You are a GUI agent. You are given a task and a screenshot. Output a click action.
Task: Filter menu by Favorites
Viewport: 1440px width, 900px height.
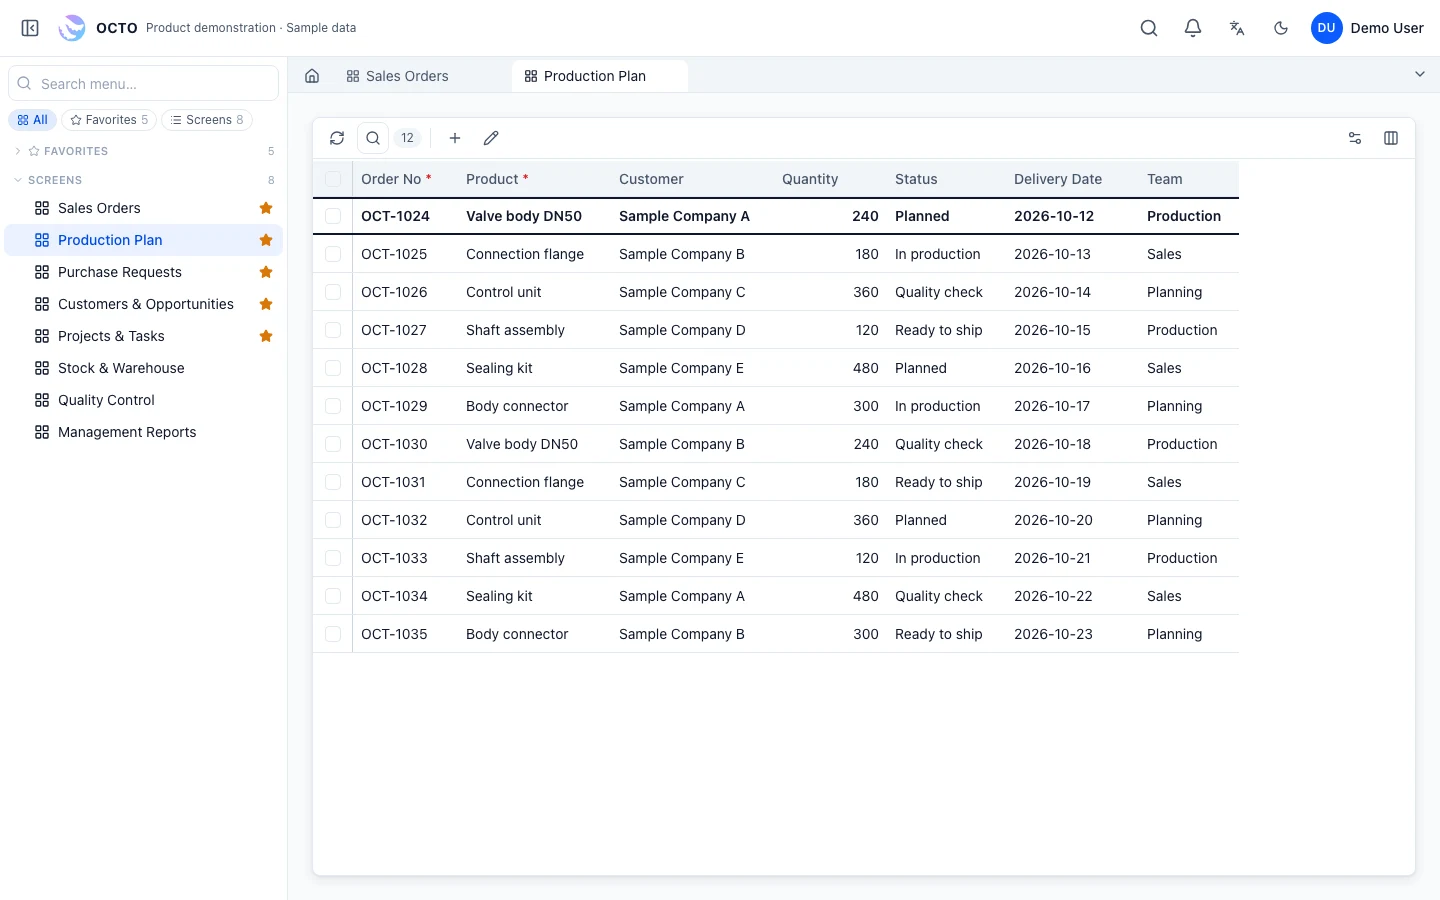pos(109,120)
